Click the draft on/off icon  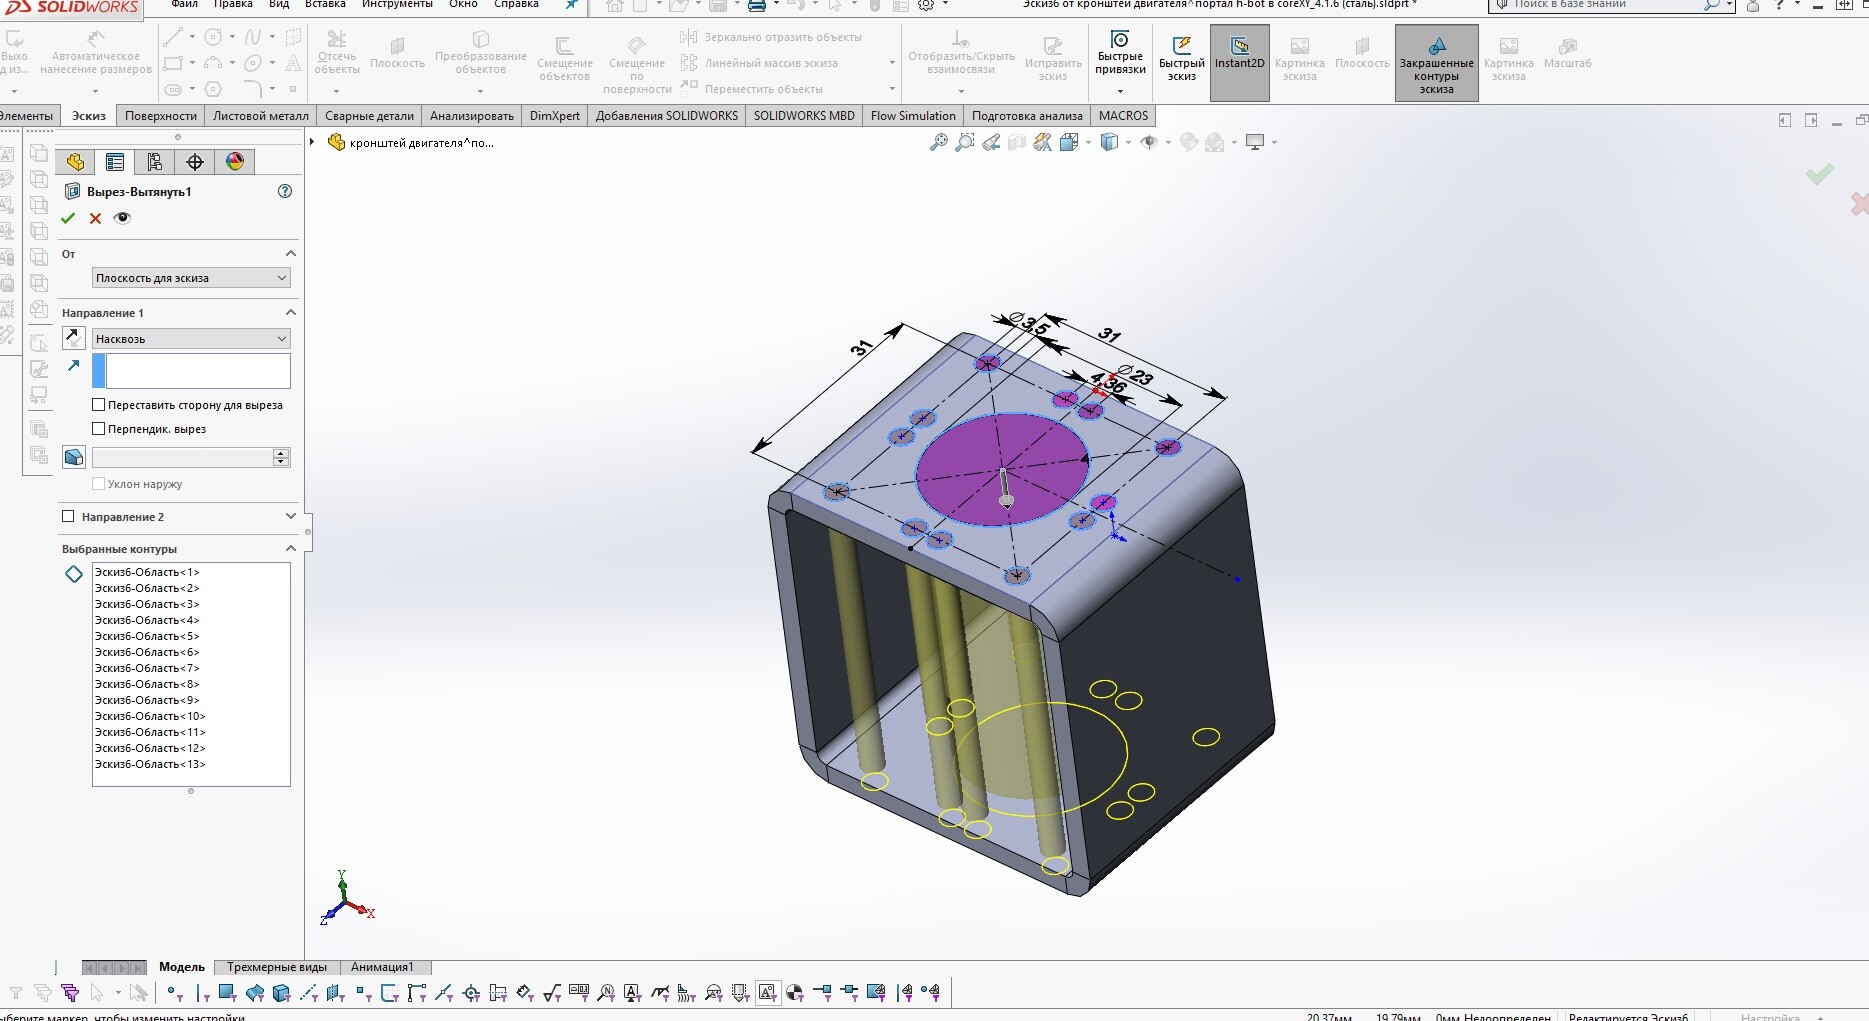point(74,457)
